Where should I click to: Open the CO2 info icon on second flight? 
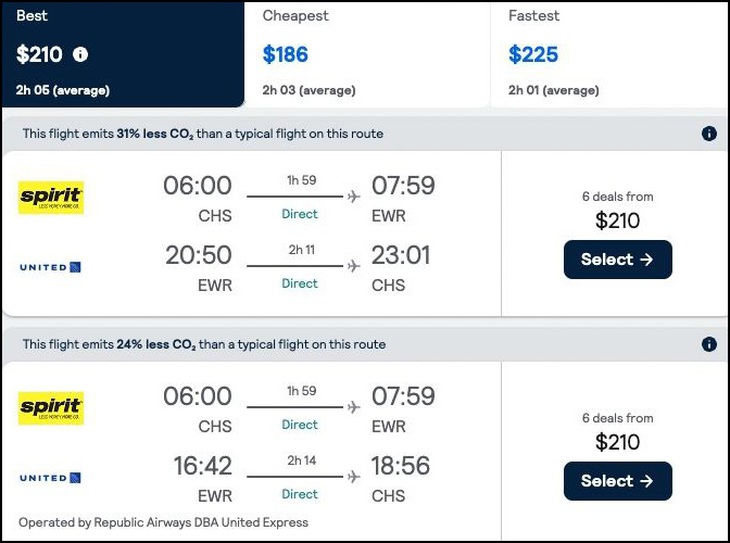[x=709, y=344]
